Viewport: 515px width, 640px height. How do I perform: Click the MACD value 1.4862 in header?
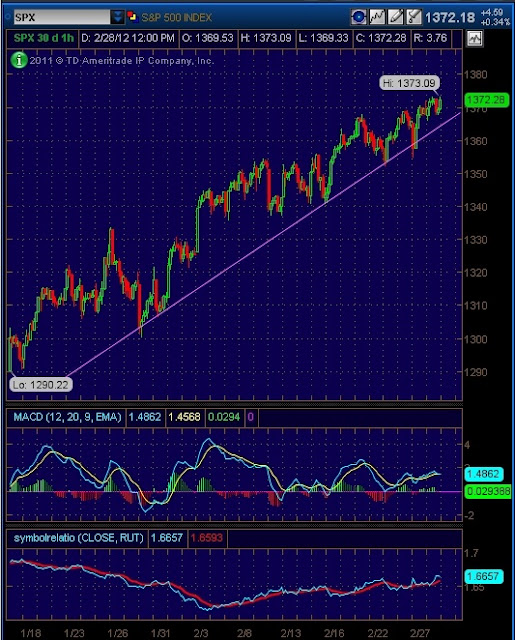pos(145,417)
